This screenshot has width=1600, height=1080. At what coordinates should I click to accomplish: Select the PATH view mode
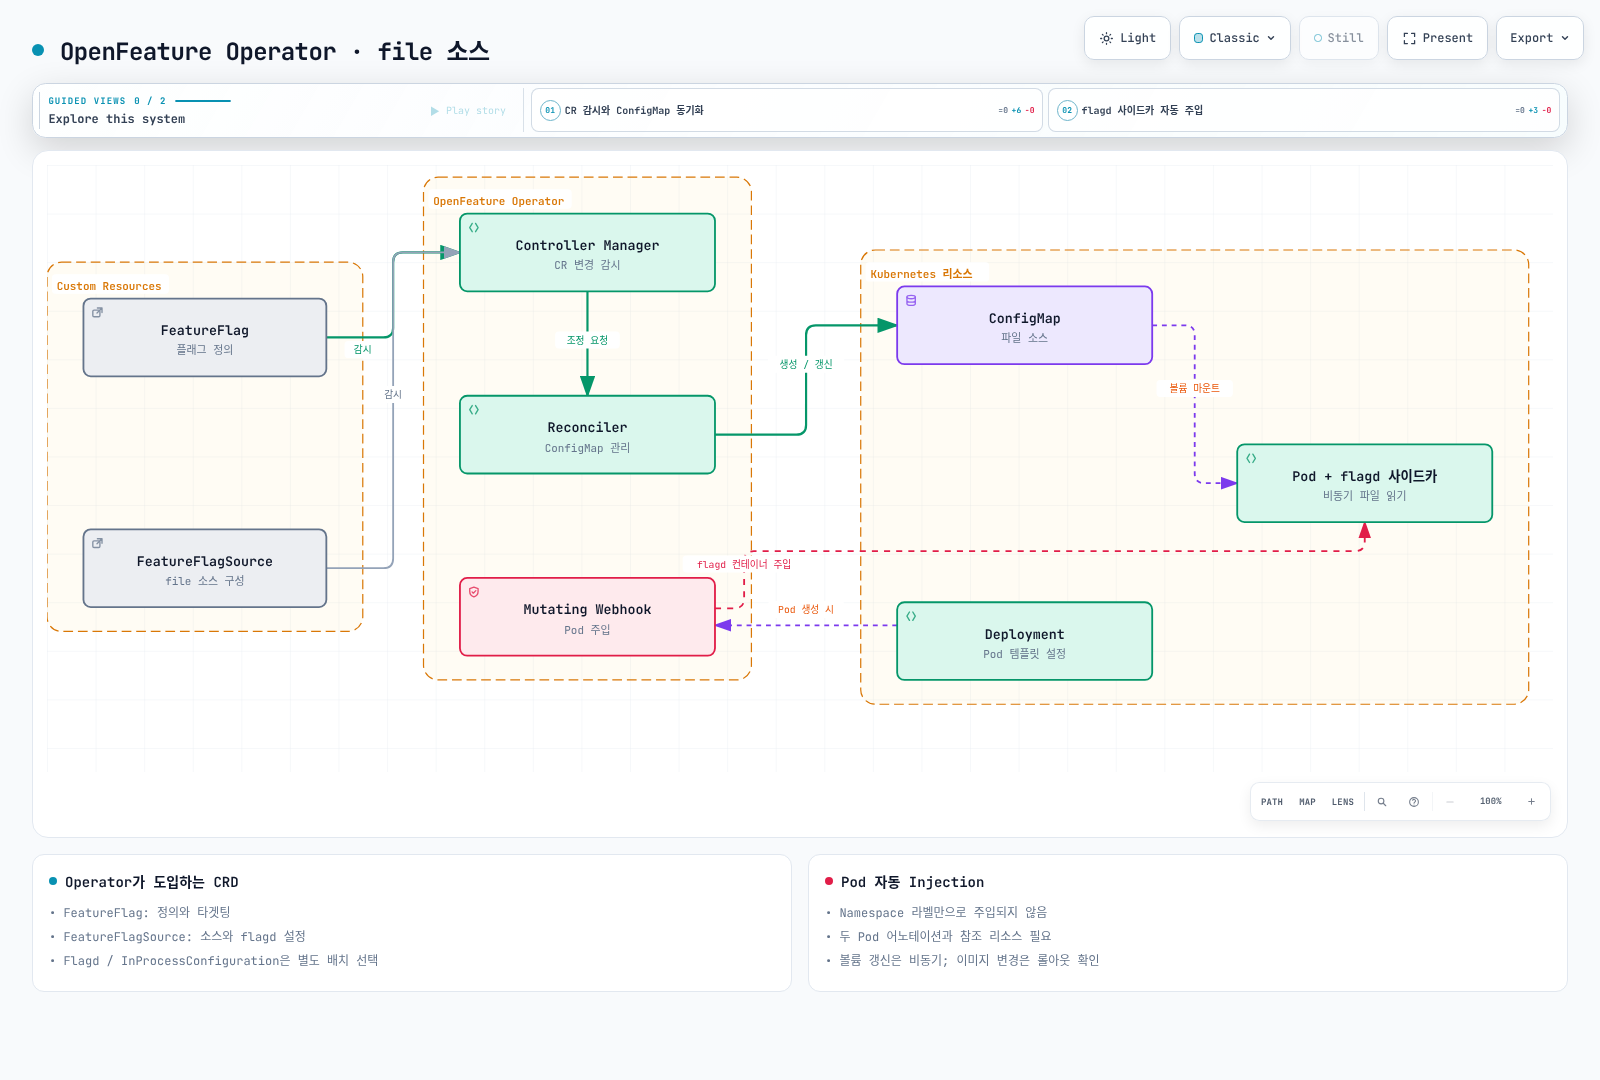(x=1272, y=802)
